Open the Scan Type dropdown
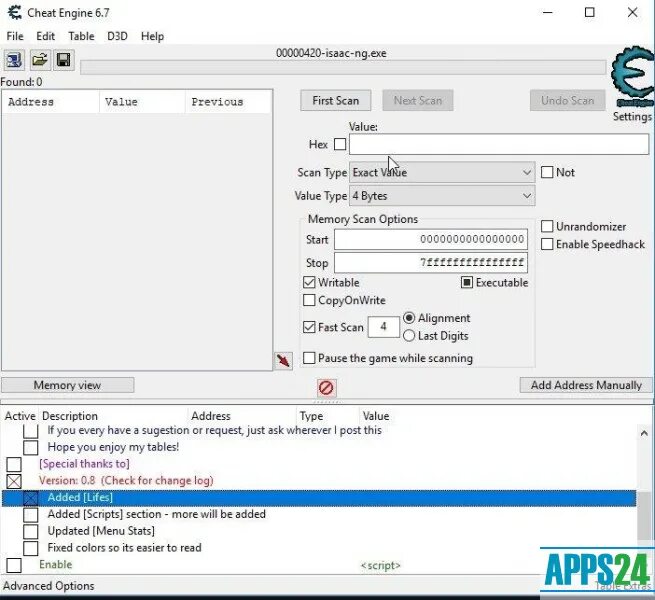Image resolution: width=655 pixels, height=600 pixels. click(x=442, y=172)
